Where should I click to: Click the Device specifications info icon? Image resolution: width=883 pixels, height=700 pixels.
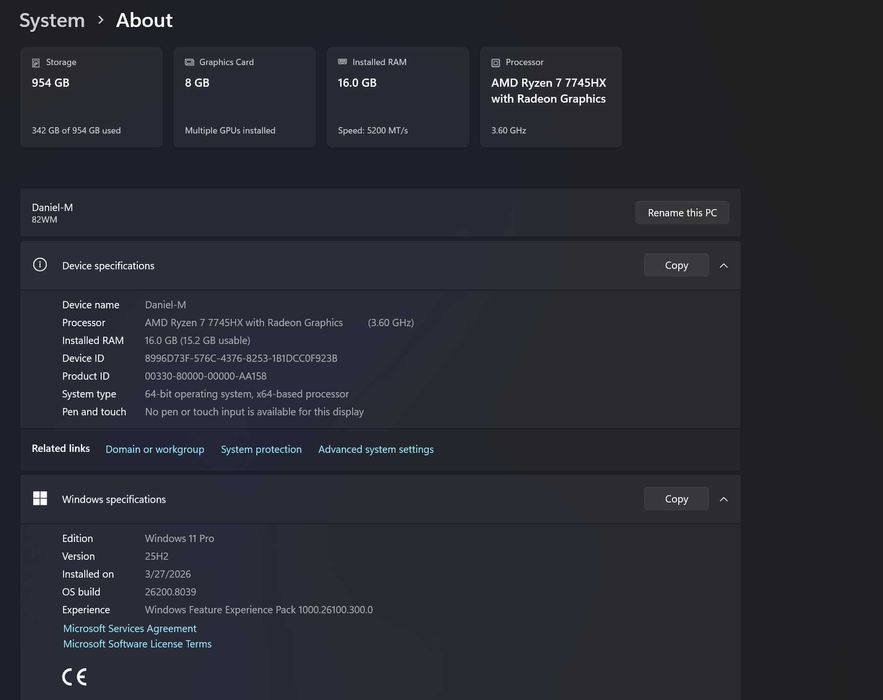pos(40,265)
